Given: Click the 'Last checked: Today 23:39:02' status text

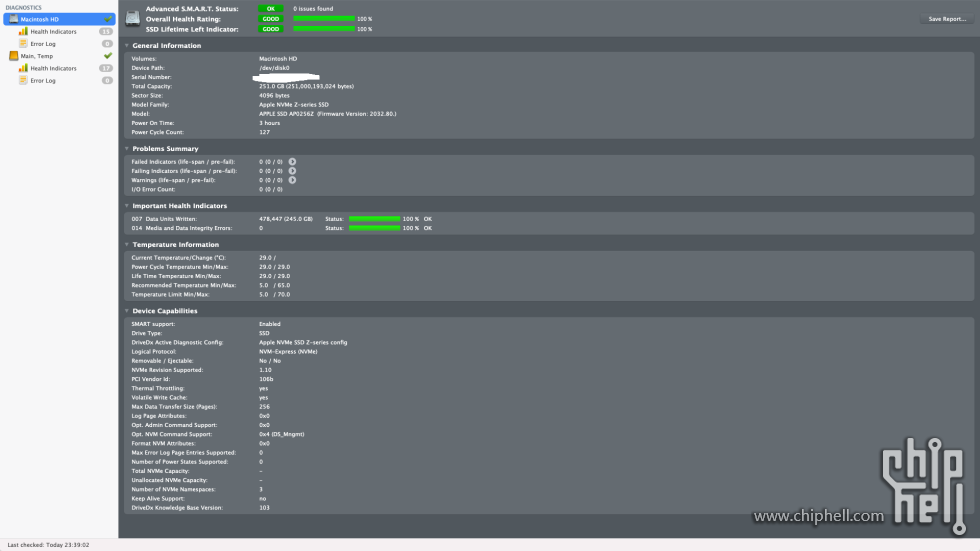Looking at the screenshot, I should tap(48, 545).
